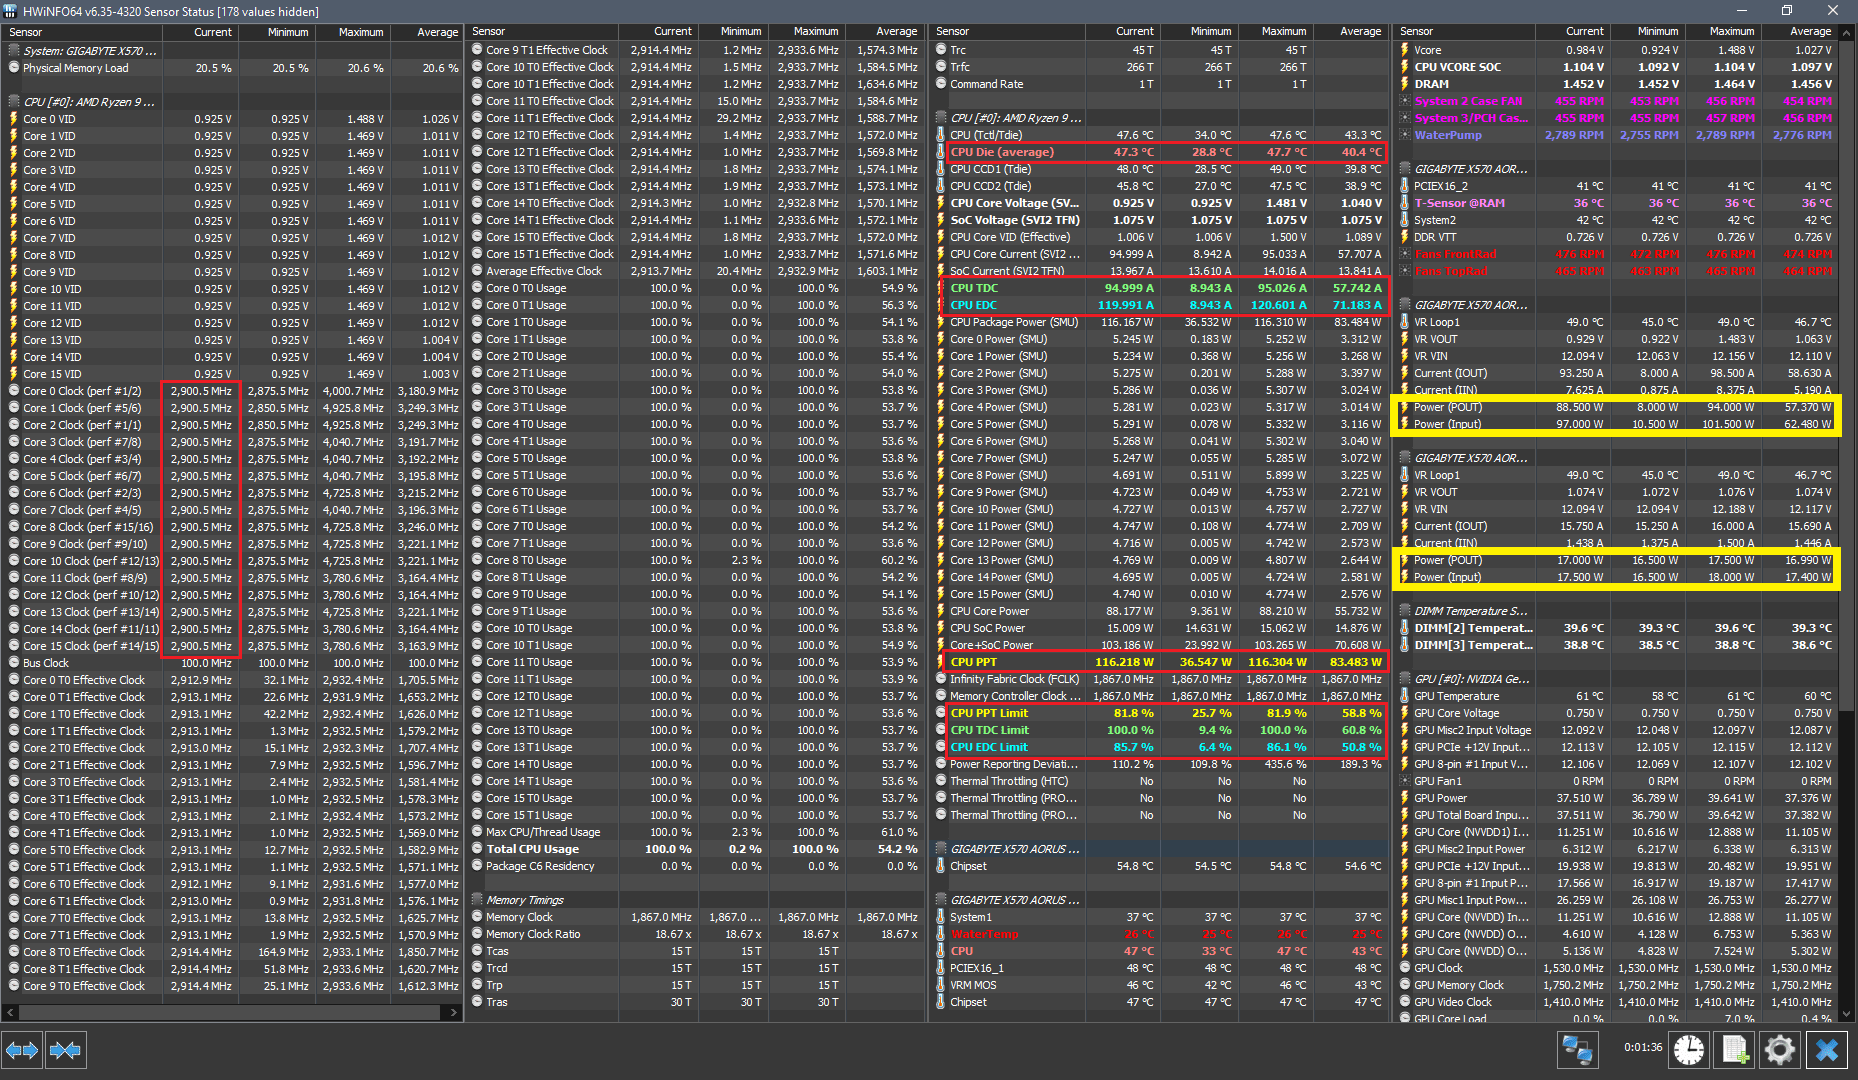Viewport: 1858px width, 1080px height.
Task: Start logging with the document-plus icon
Action: coord(1735,1050)
